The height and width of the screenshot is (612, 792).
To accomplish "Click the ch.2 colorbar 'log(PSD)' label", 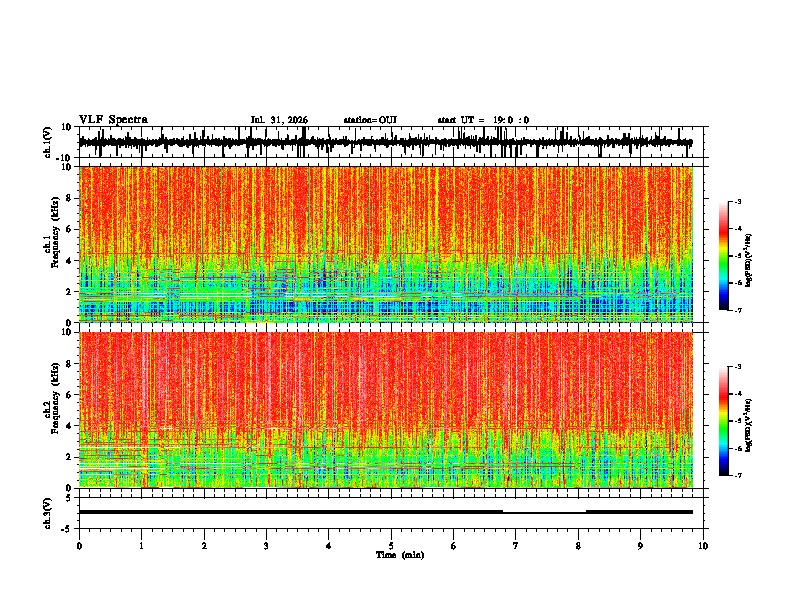I will 748,423.
